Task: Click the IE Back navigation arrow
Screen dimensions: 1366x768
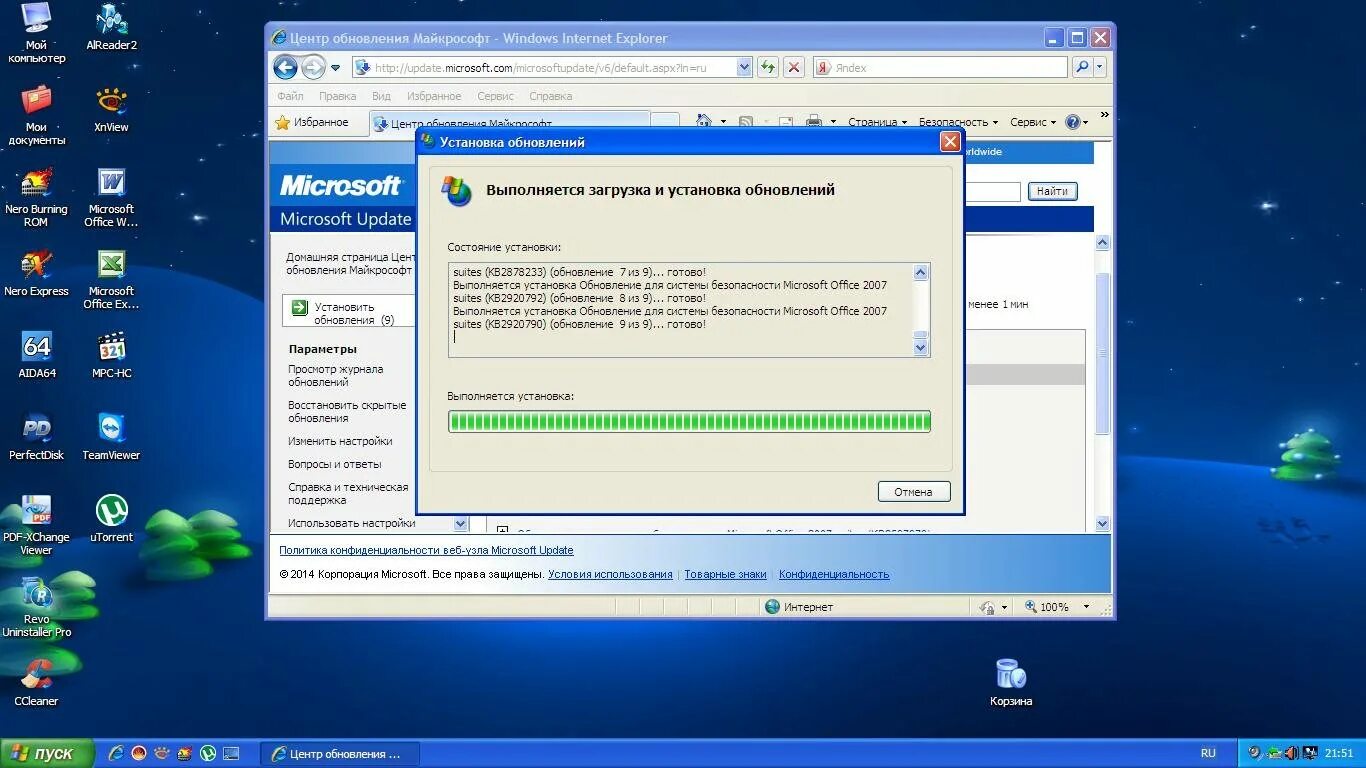Action: (285, 67)
